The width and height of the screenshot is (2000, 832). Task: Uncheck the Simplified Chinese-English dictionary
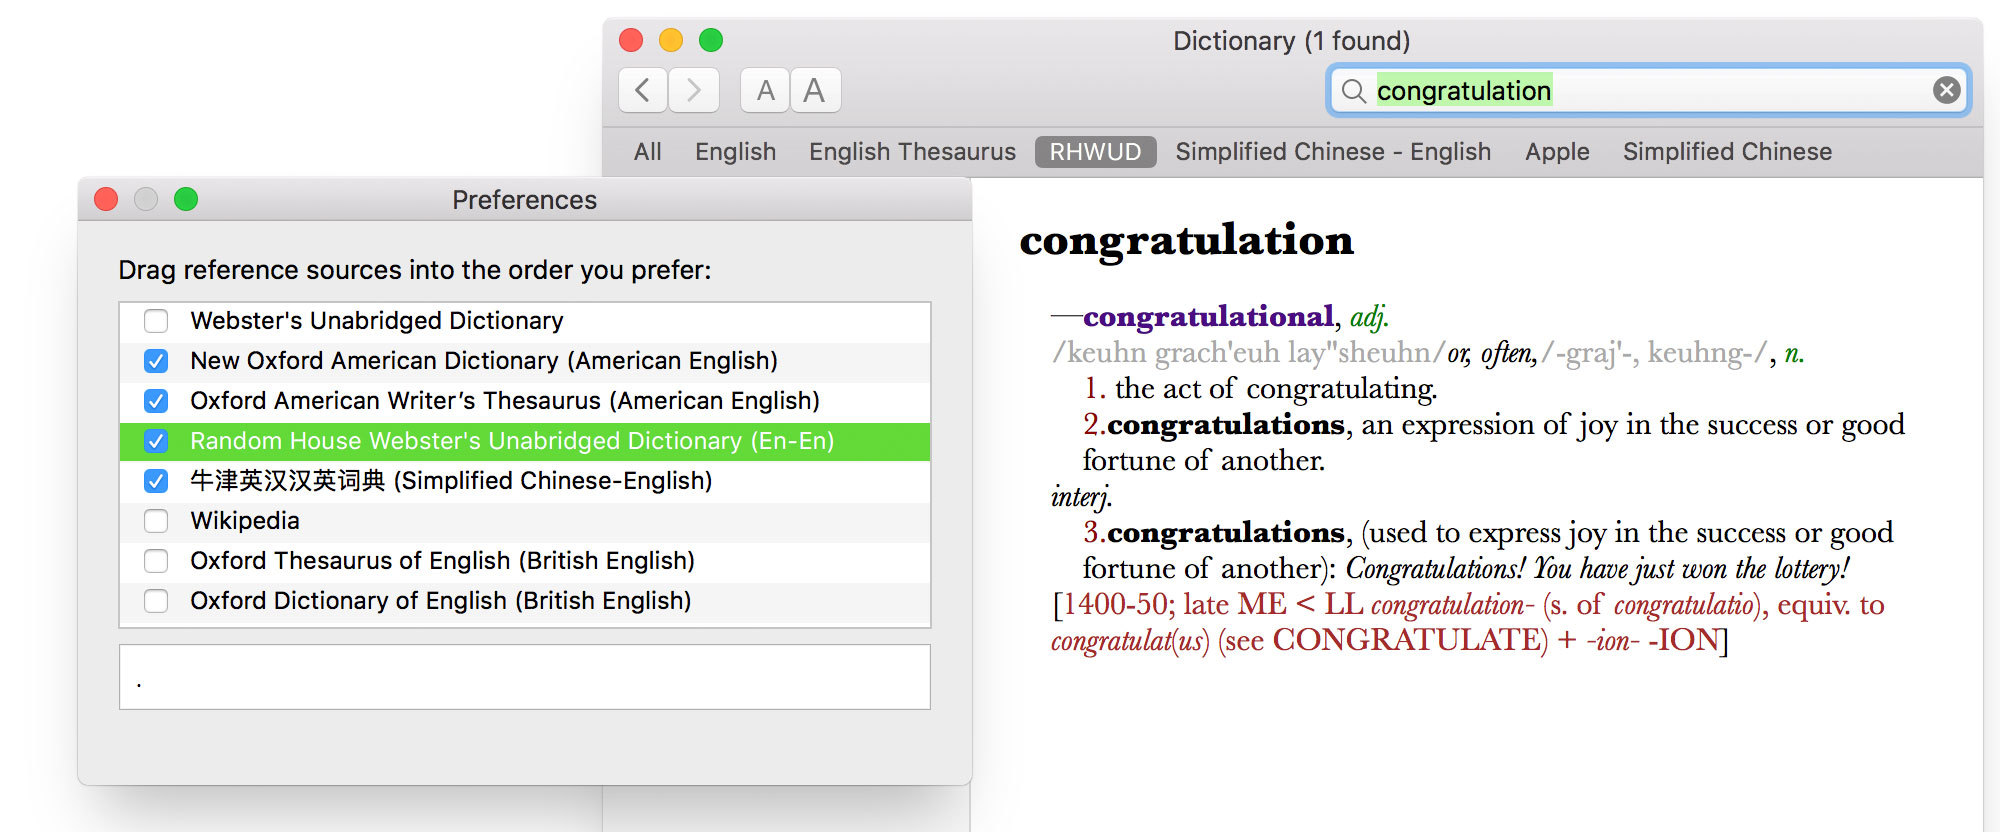(156, 481)
